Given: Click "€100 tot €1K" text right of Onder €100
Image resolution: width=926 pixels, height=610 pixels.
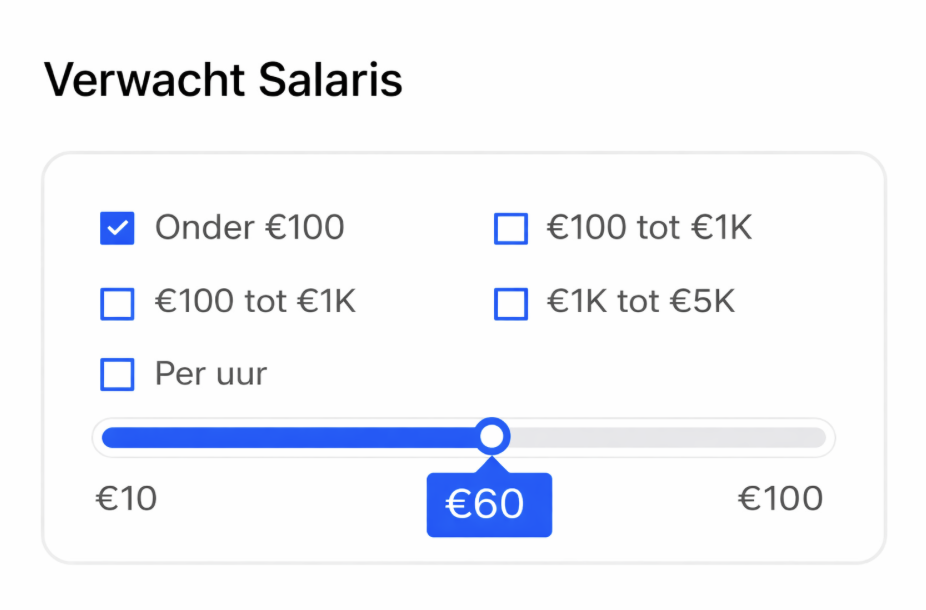Looking at the screenshot, I should [649, 228].
